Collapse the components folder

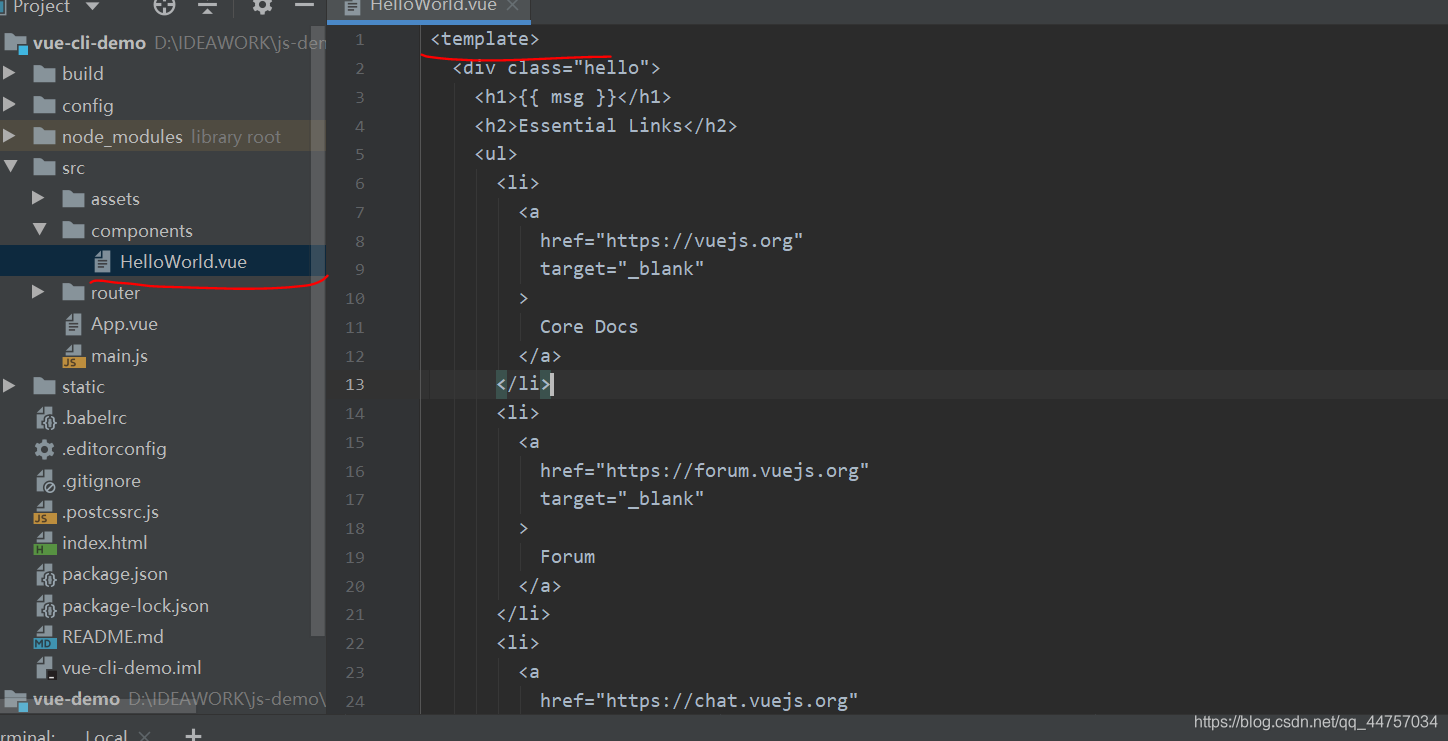(x=39, y=230)
